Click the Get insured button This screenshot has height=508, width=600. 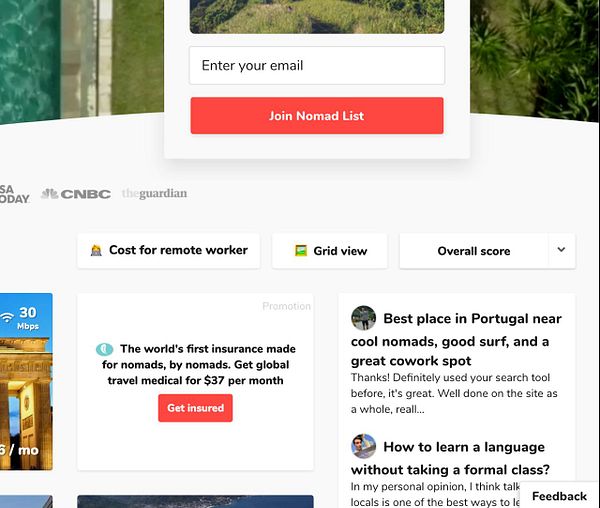(195, 408)
